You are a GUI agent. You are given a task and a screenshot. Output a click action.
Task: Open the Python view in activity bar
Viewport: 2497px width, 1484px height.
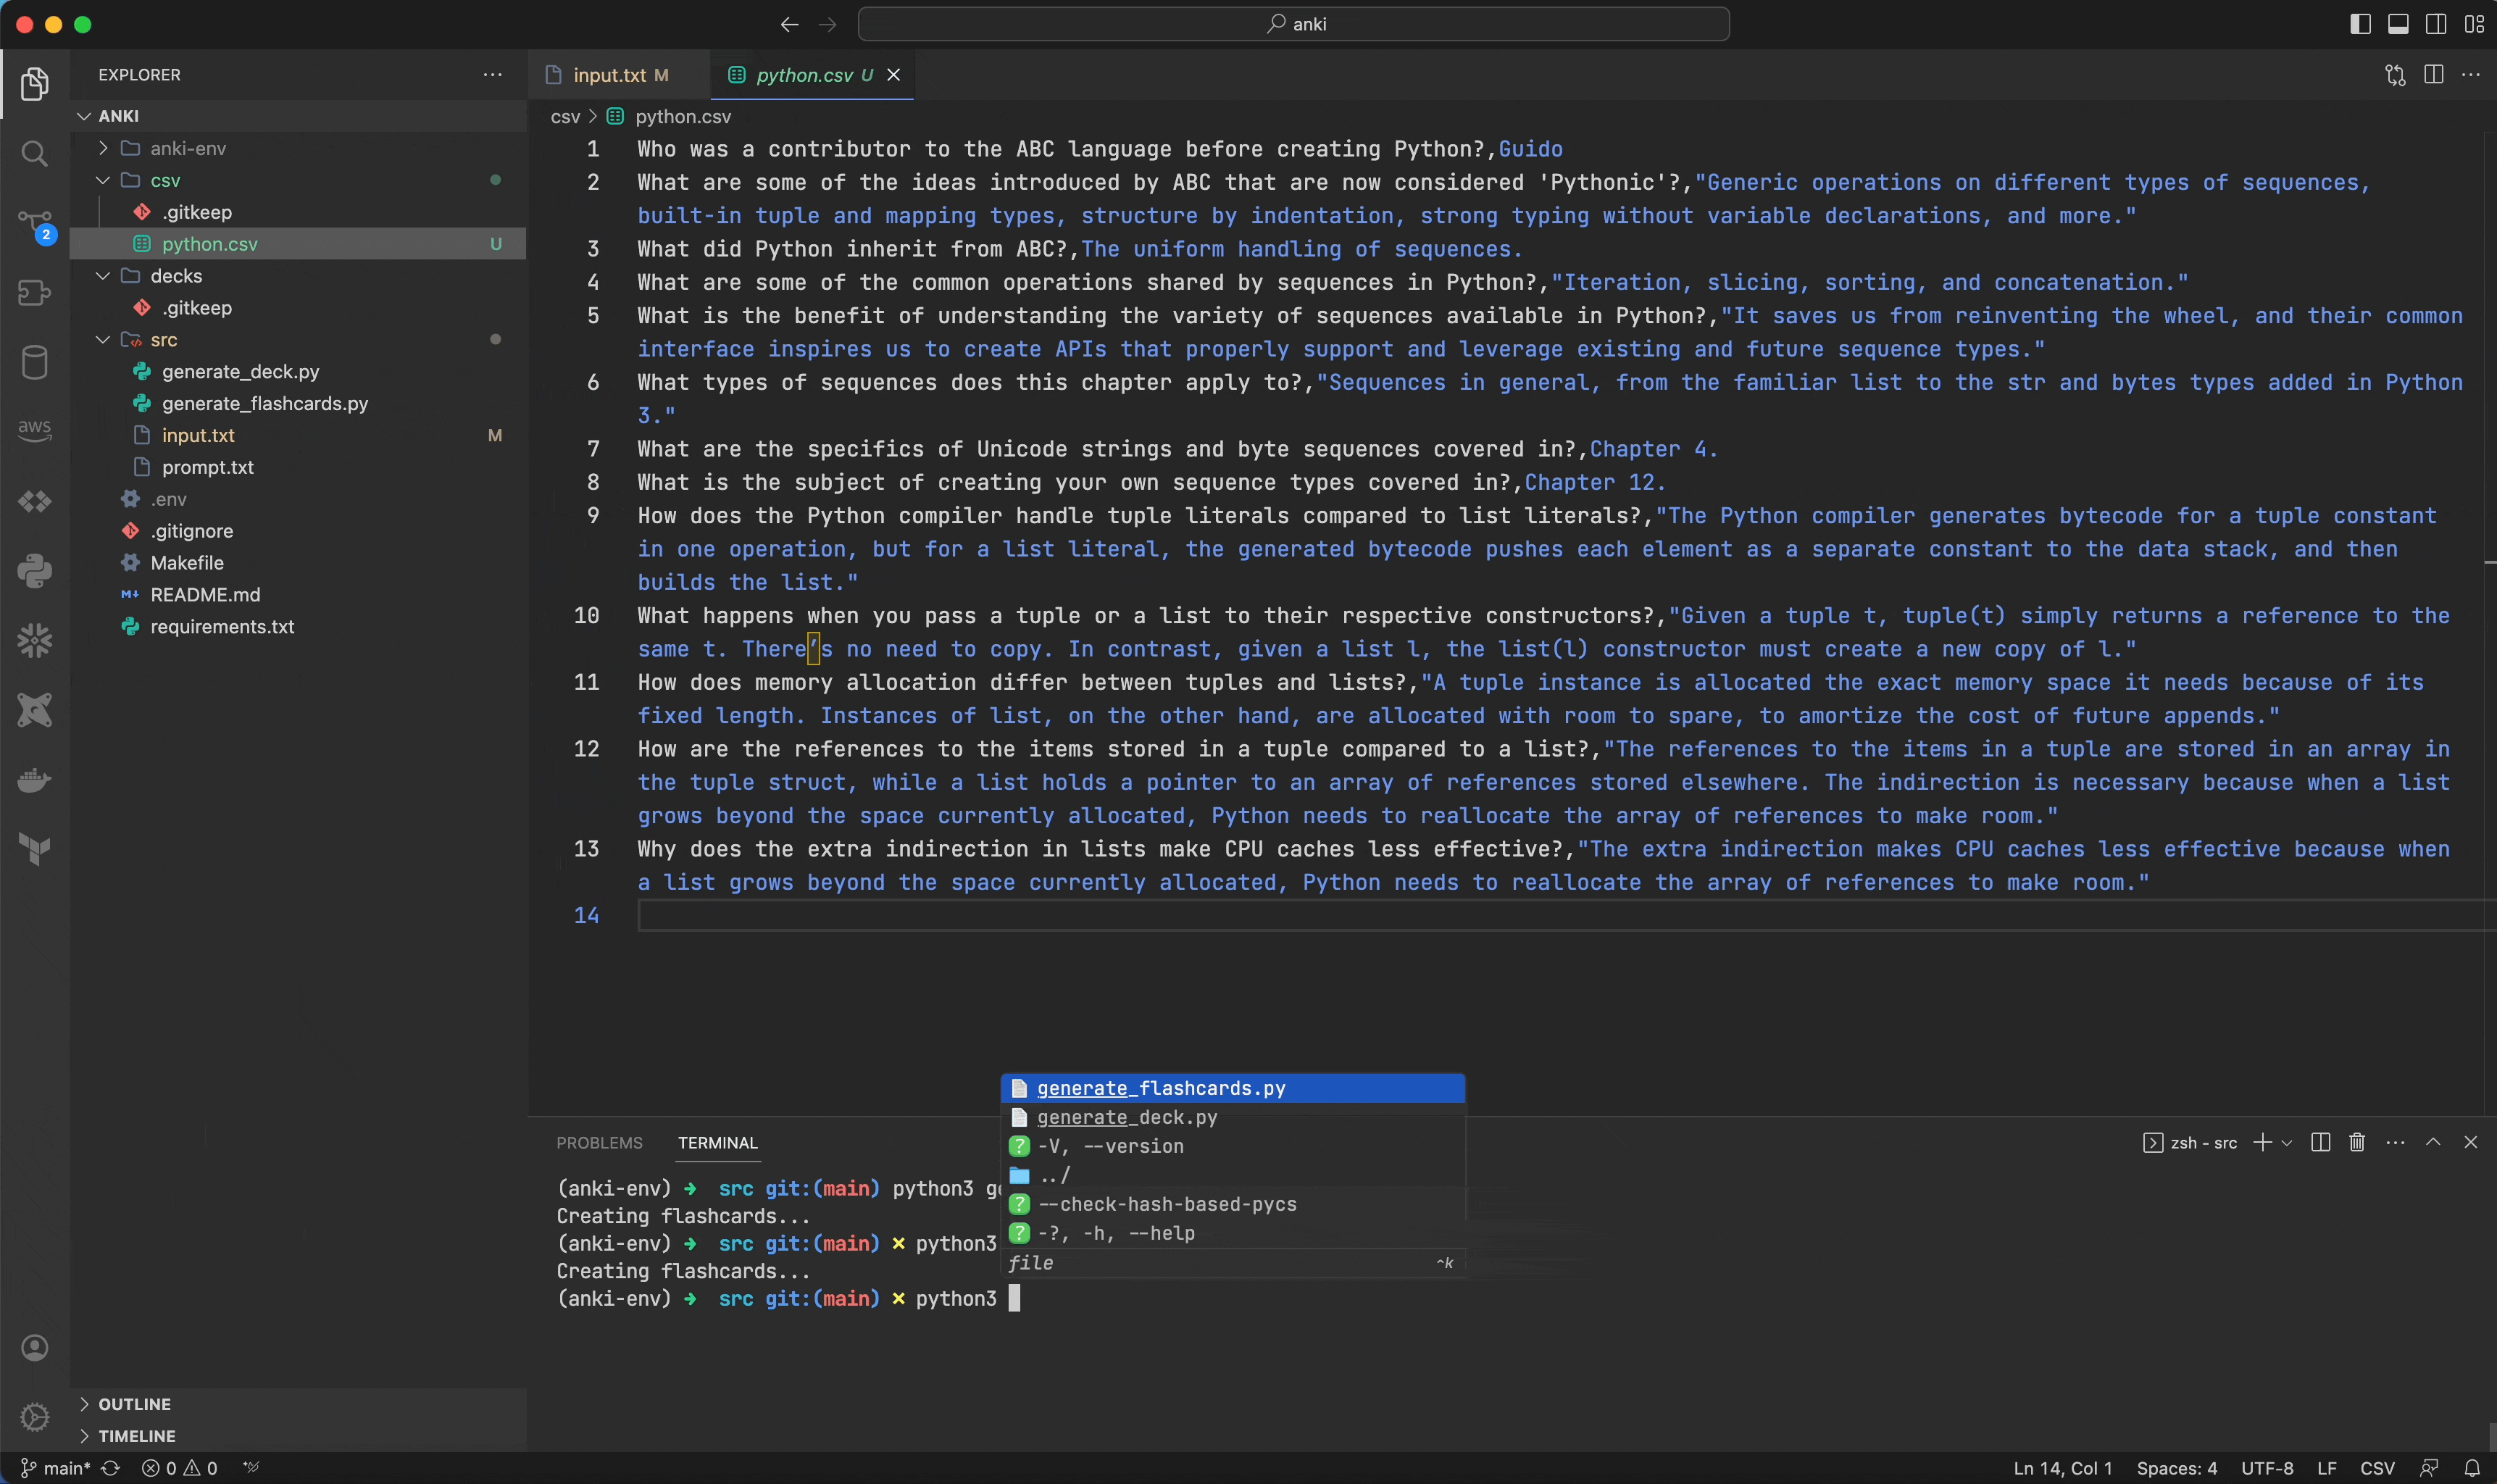[x=34, y=571]
